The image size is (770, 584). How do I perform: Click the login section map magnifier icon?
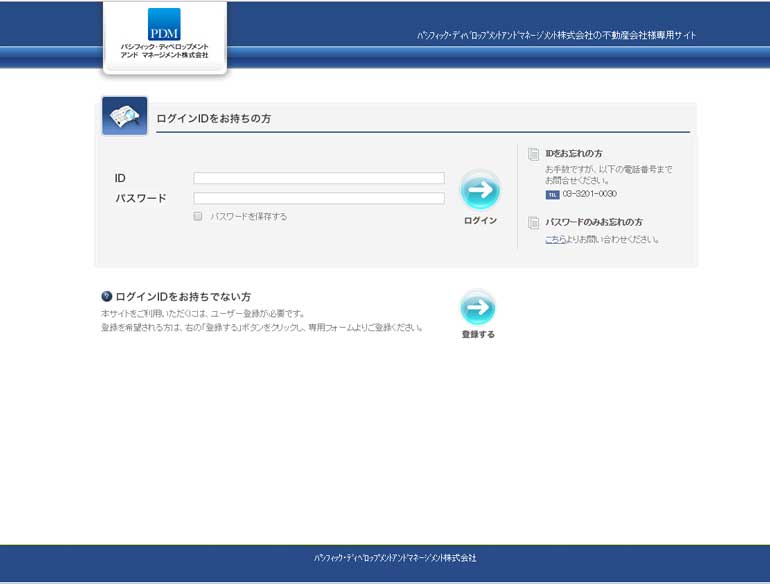coord(125,116)
